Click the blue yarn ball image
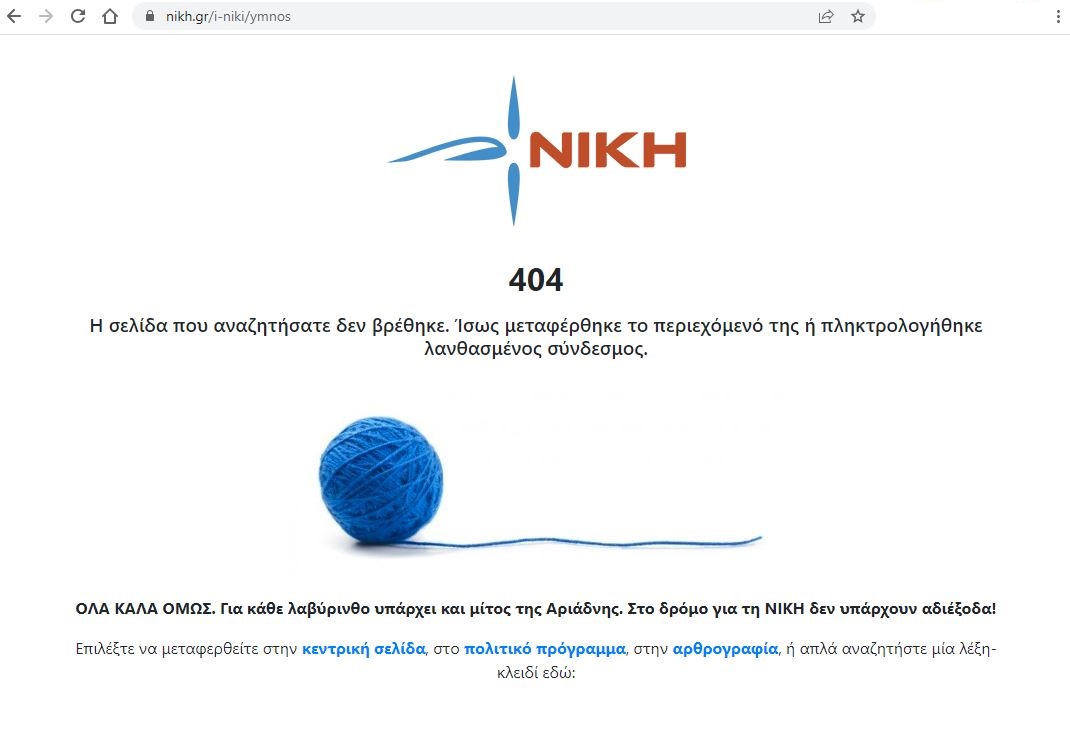 381,480
